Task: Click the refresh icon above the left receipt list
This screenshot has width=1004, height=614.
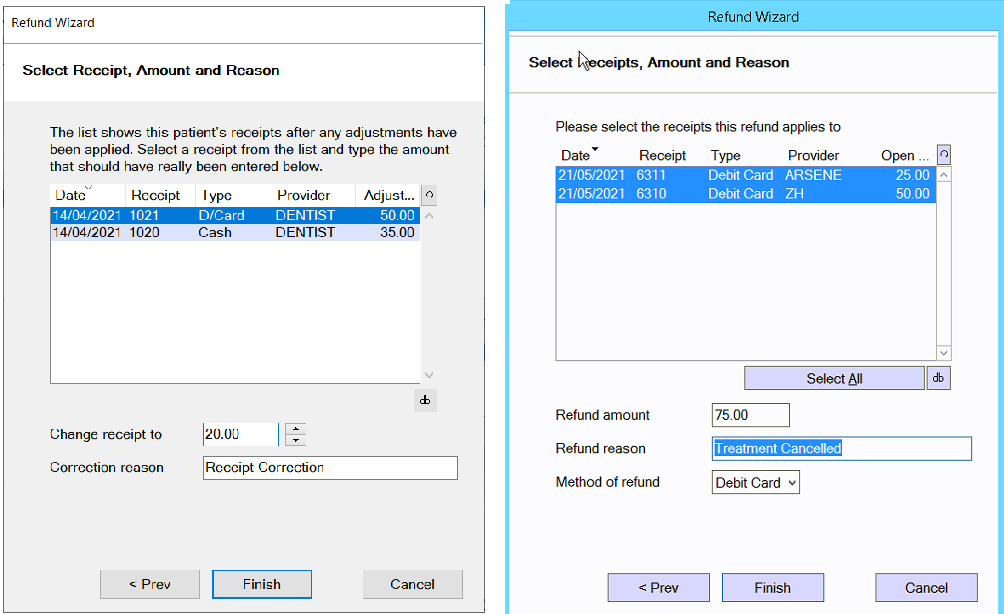Action: point(429,195)
